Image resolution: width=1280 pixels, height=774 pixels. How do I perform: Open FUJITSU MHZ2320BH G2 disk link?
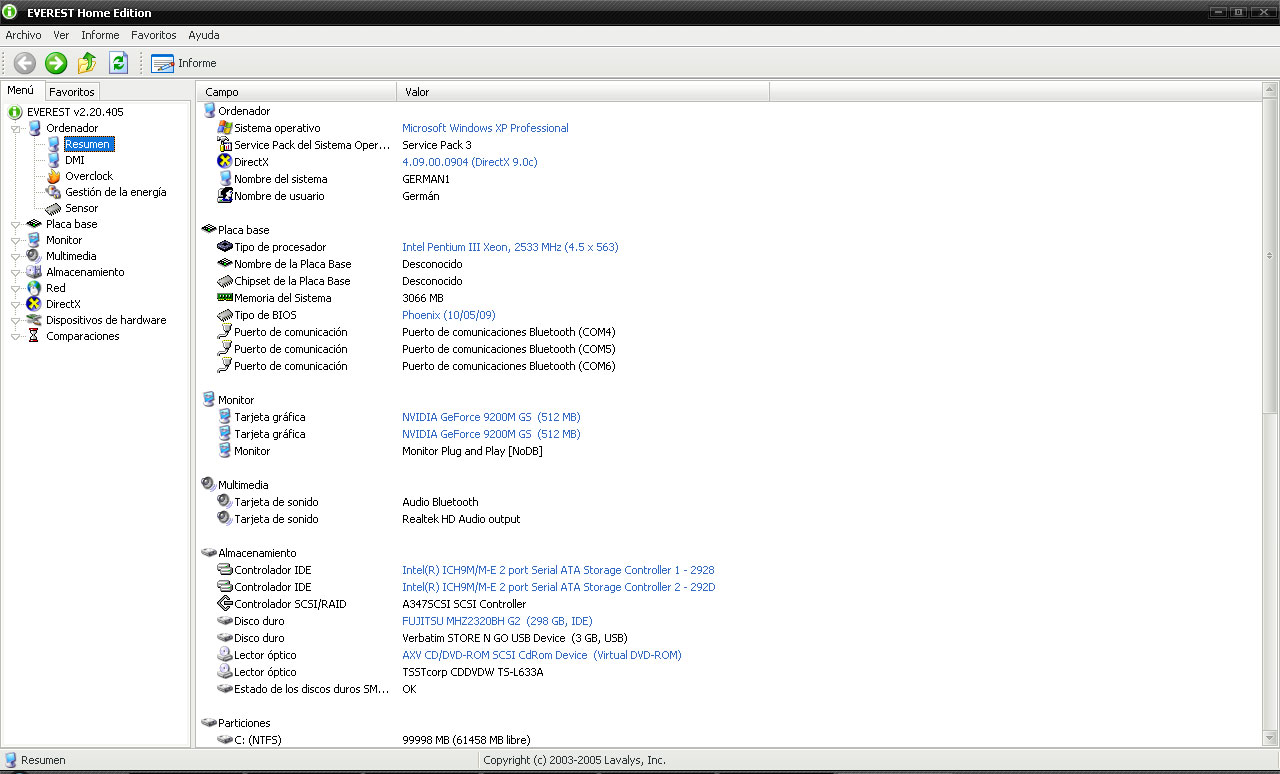click(x=497, y=621)
